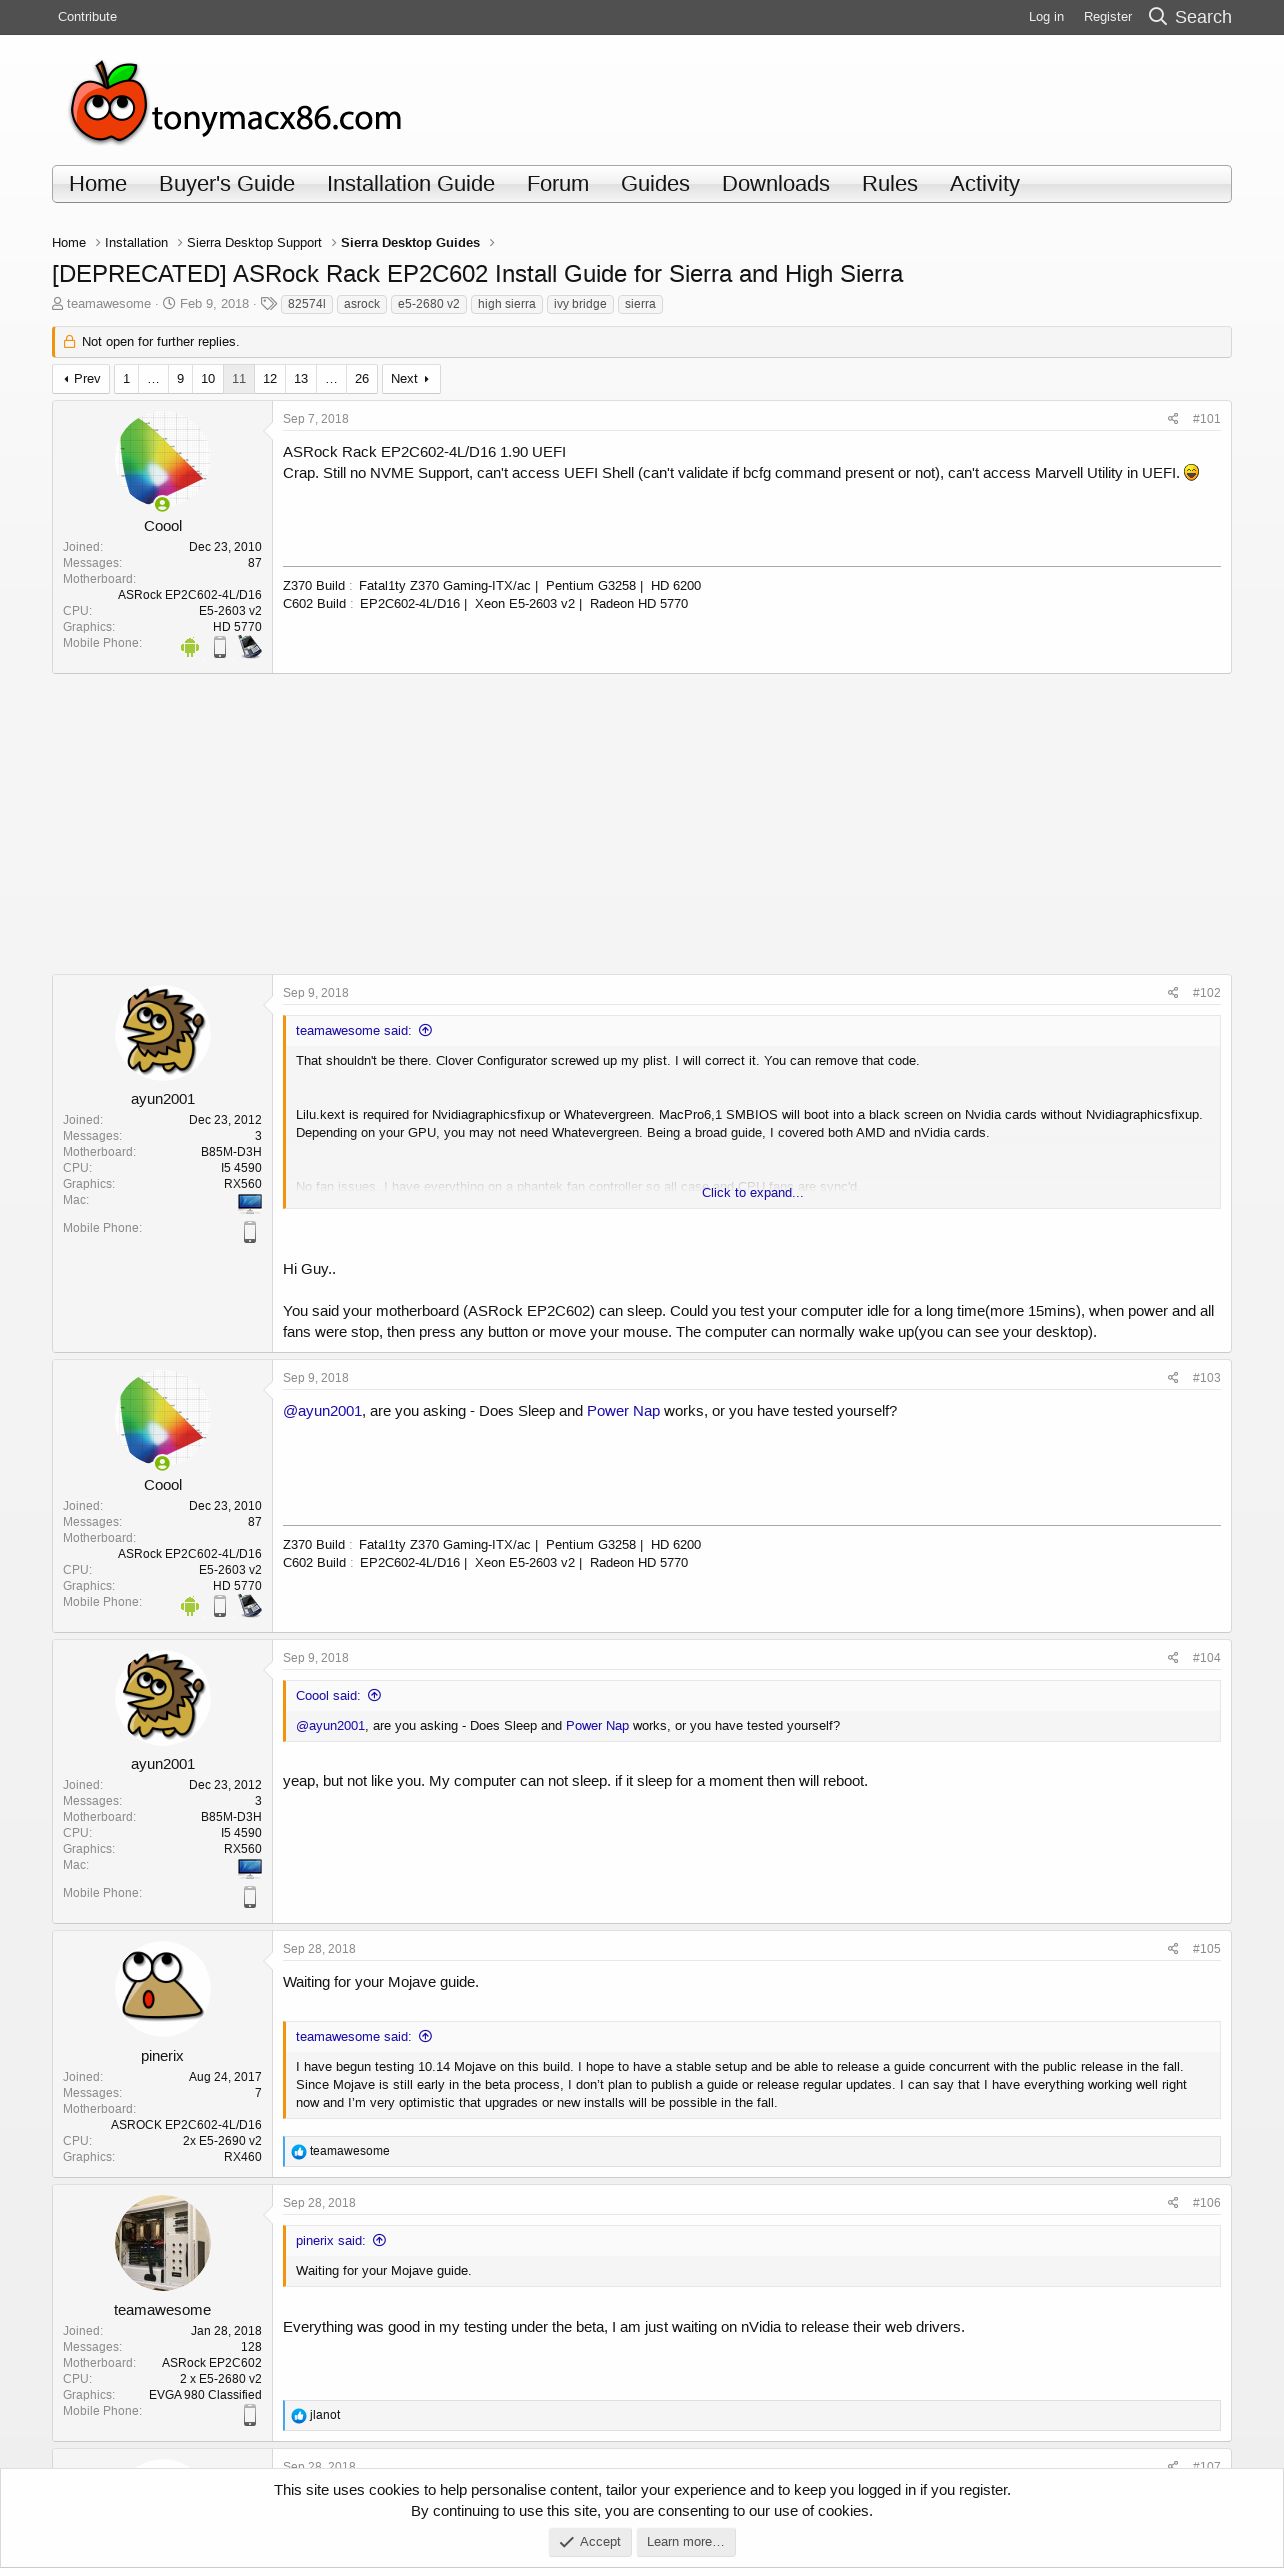This screenshot has width=1284, height=2568.
Task: Expand the hidden pages ellipsis after 1
Action: click(x=153, y=379)
